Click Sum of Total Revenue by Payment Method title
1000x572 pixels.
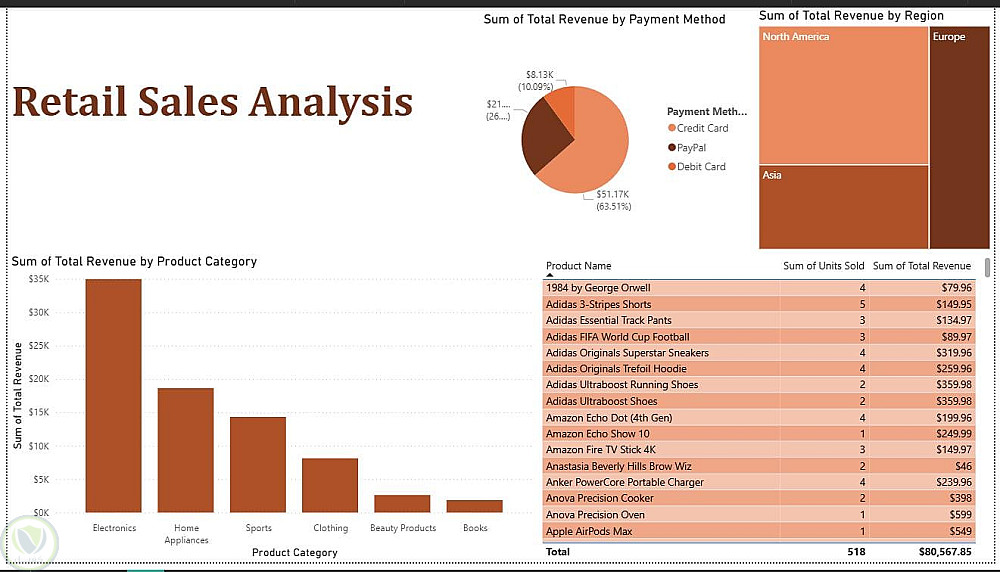[x=604, y=19]
